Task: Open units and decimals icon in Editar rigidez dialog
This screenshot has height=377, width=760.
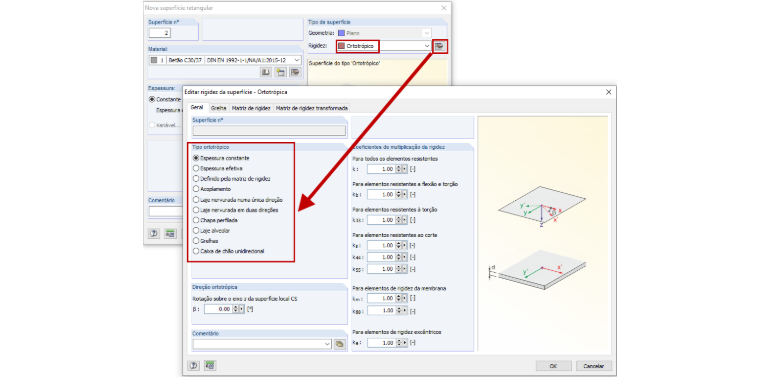Action: coord(209,366)
